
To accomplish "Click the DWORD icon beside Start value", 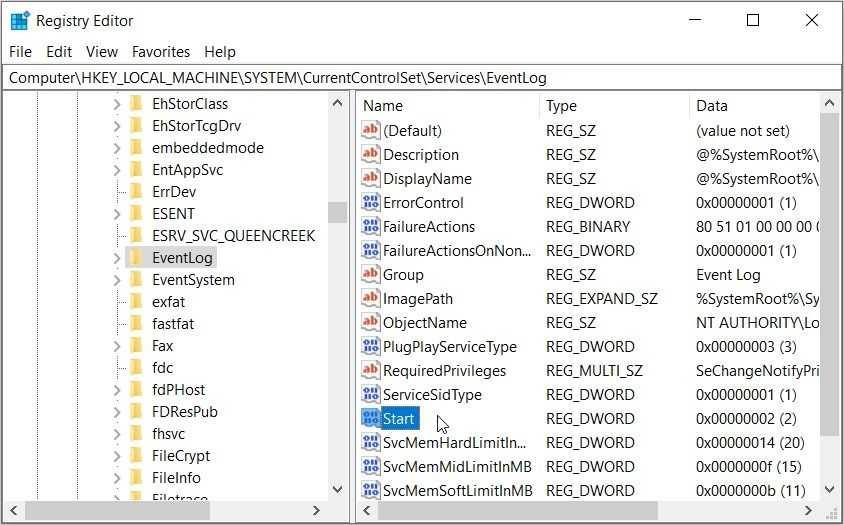I will point(370,419).
